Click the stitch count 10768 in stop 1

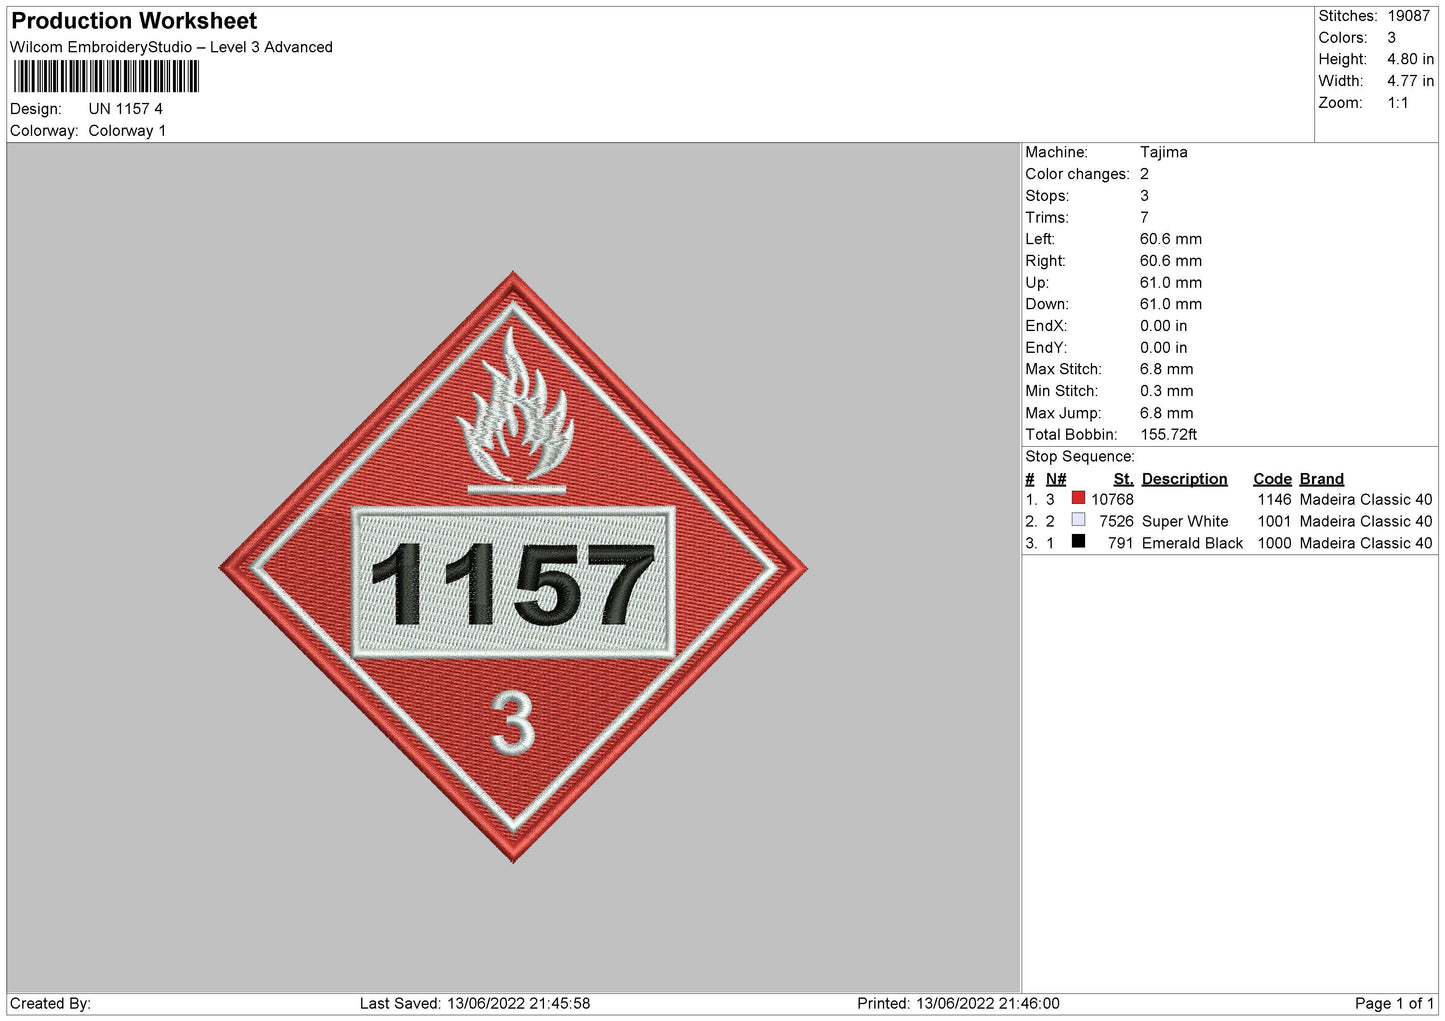pos(1112,500)
